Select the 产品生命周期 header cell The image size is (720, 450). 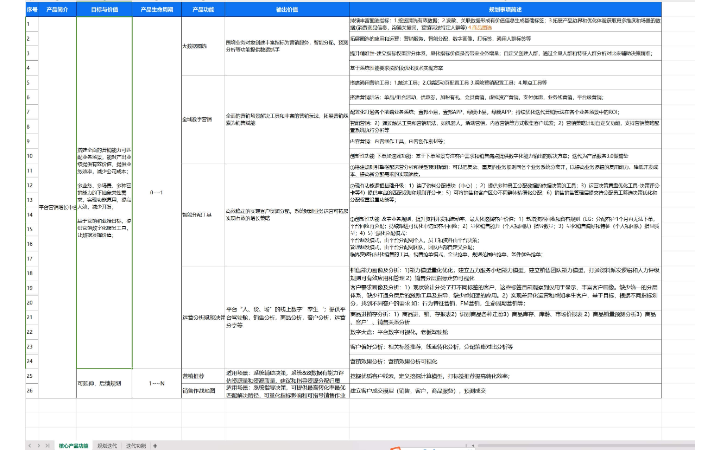click(x=157, y=9)
